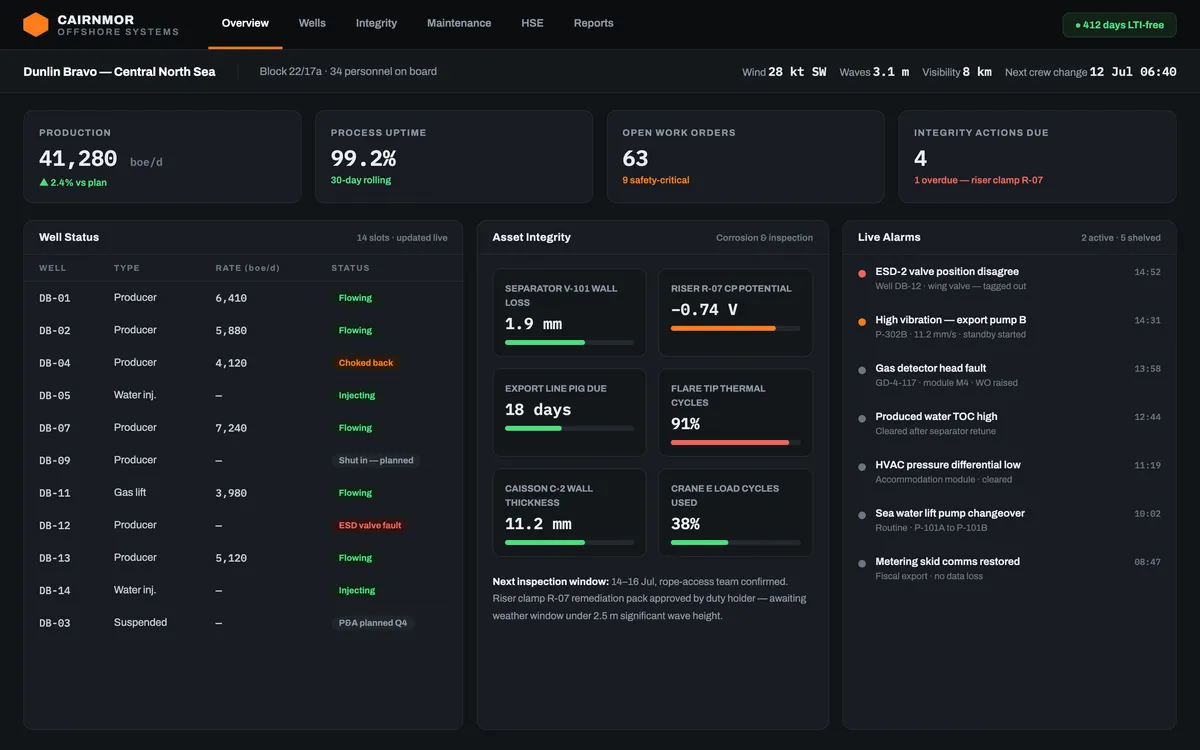
Task: Open the Integrity Actions Due card
Action: click(1037, 157)
